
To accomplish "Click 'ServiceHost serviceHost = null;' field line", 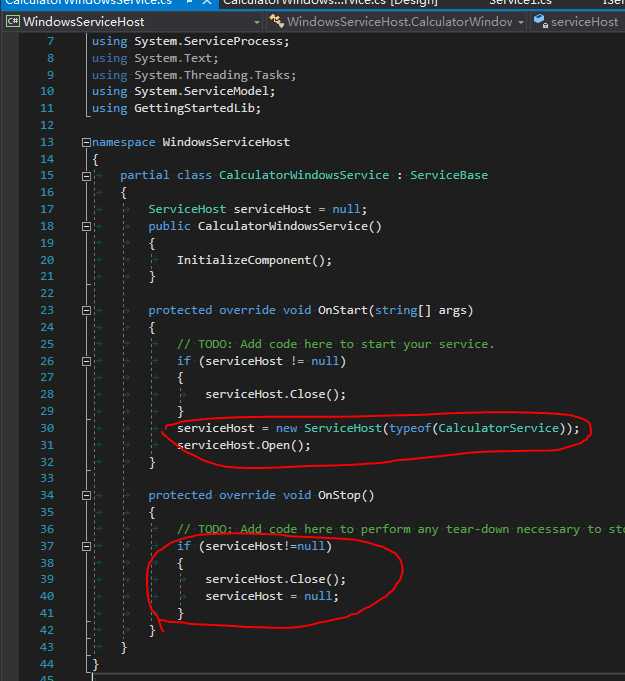I will 258,209.
